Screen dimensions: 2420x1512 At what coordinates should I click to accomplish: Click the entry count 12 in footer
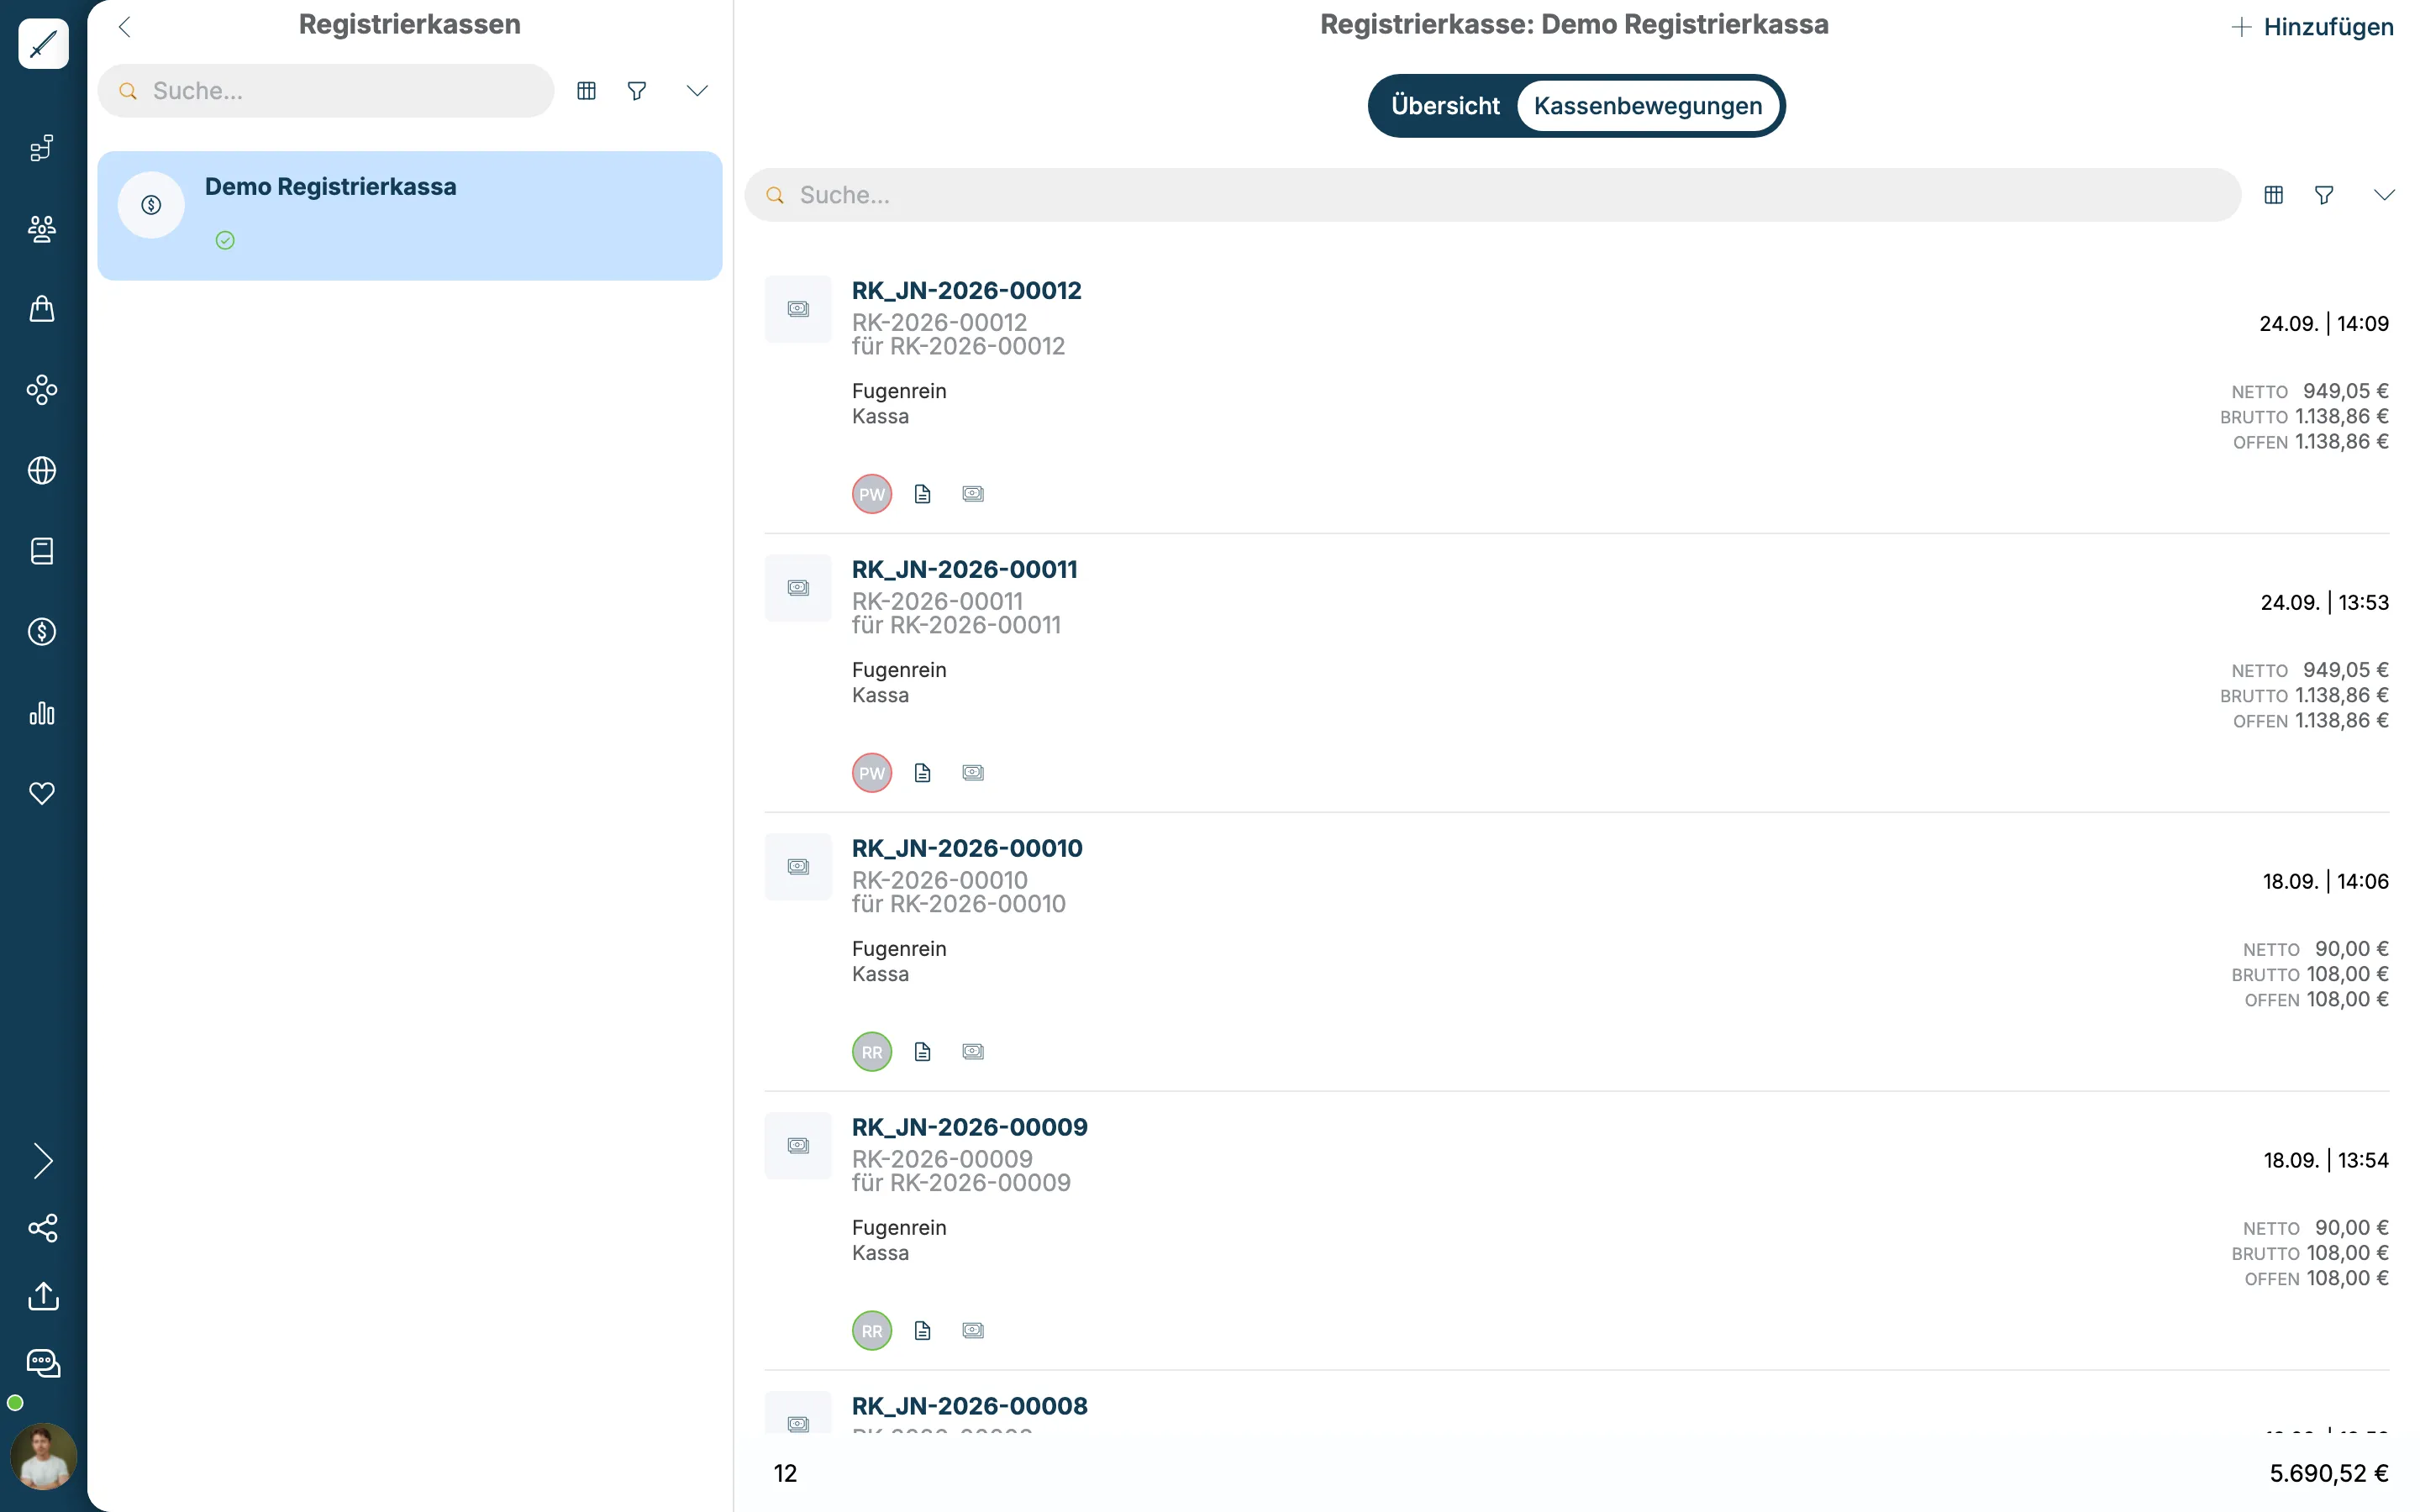pyautogui.click(x=786, y=1474)
